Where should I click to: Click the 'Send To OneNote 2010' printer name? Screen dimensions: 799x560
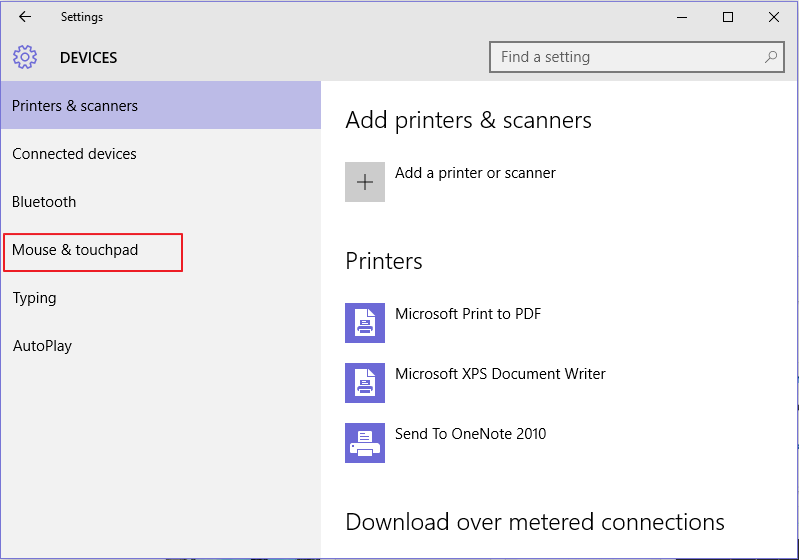click(470, 434)
